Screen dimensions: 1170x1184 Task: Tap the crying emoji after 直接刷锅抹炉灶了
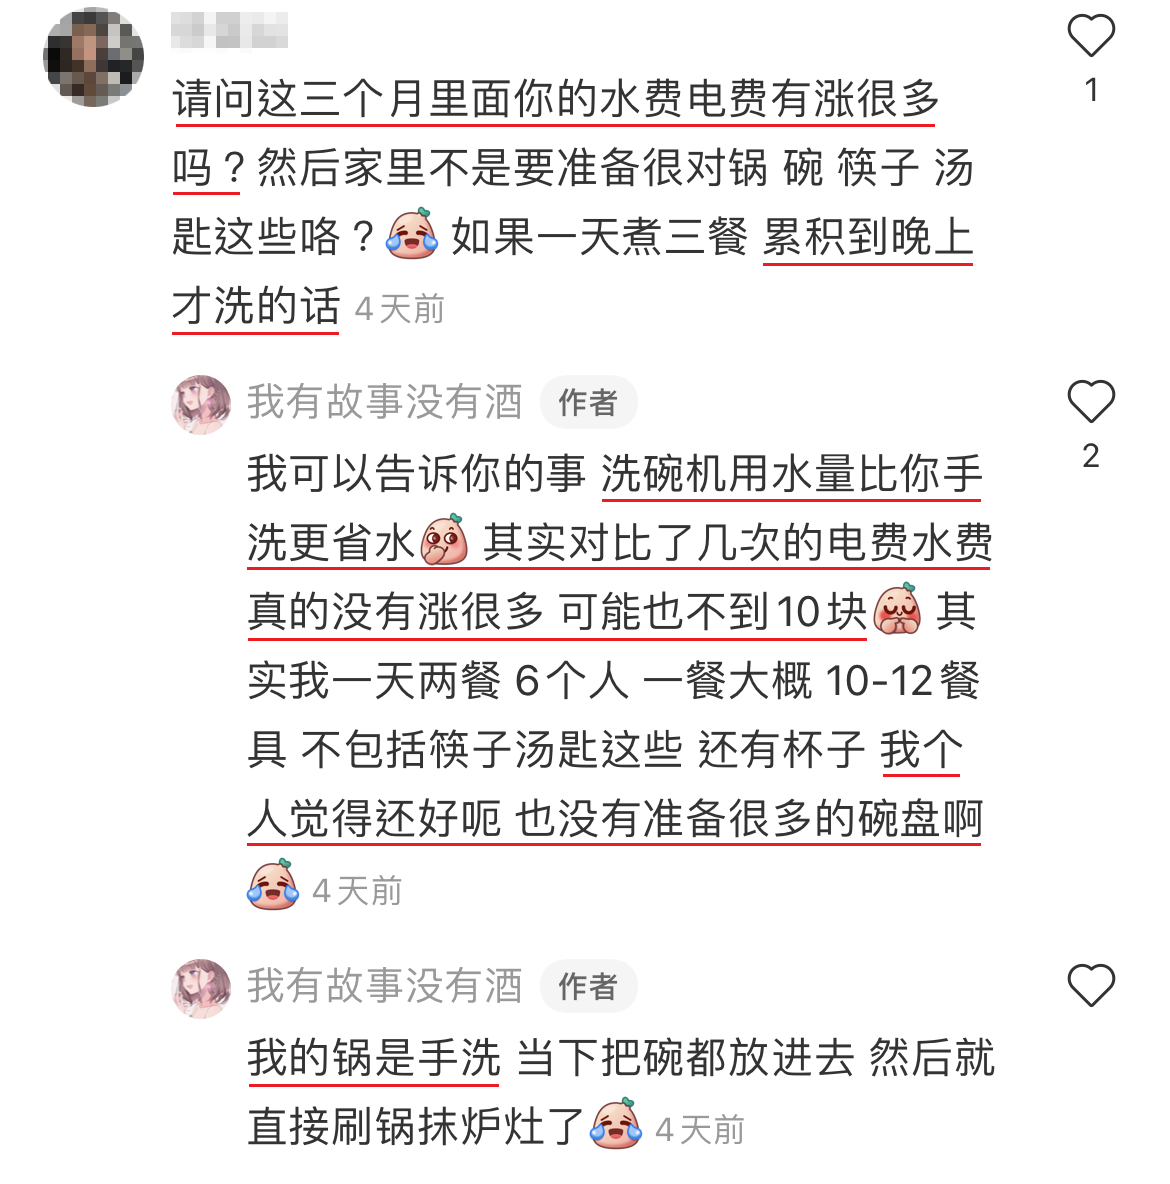tap(616, 1124)
